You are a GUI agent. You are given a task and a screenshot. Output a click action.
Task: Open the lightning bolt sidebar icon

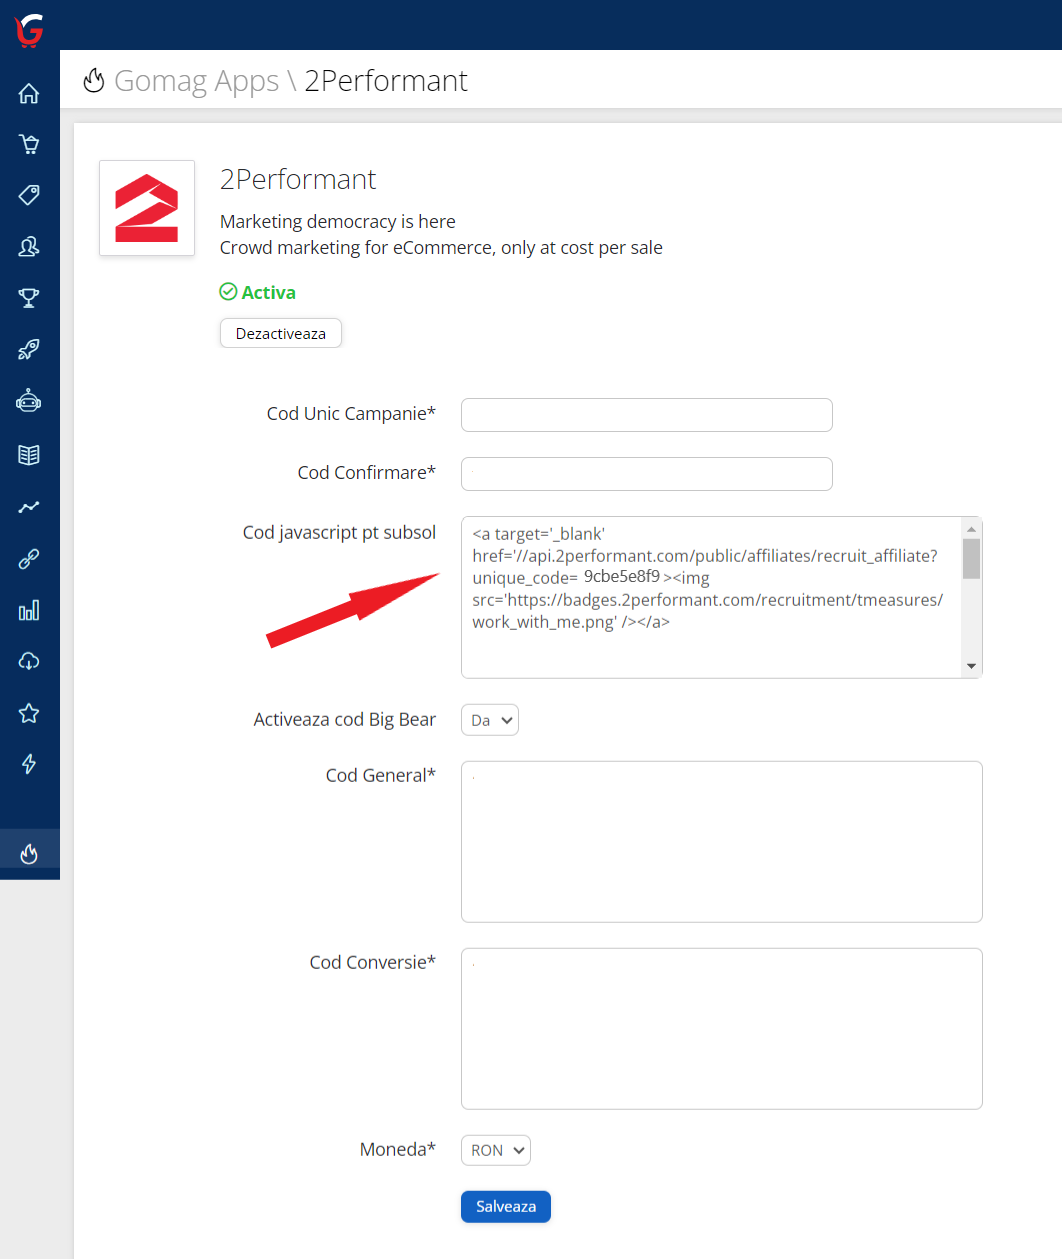coord(29,764)
